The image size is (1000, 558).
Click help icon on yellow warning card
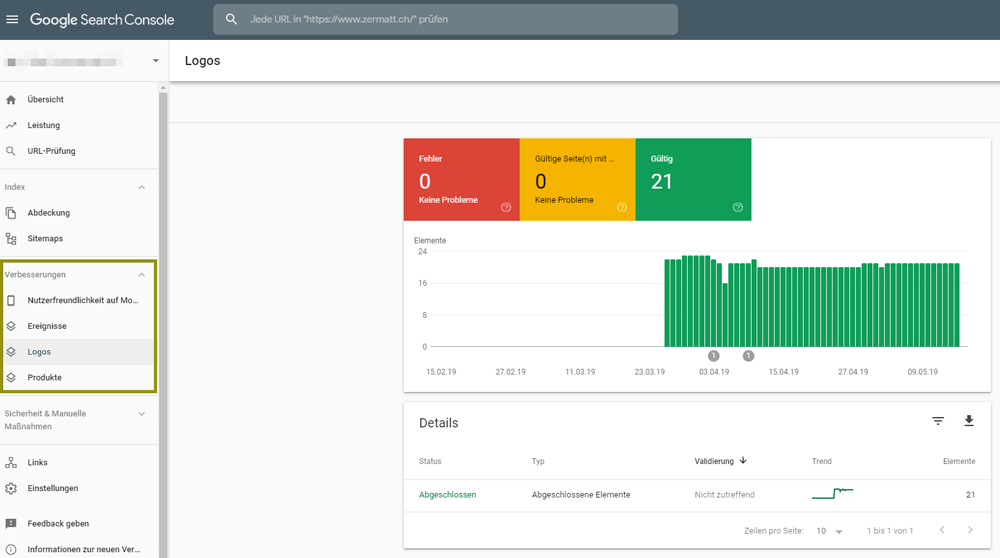coord(621,207)
